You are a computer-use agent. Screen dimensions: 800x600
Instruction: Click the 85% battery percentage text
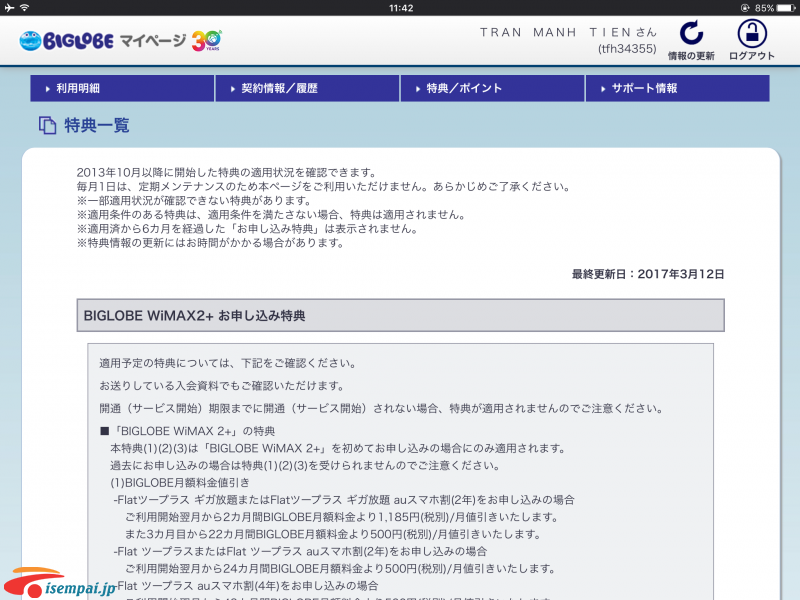pos(764,8)
